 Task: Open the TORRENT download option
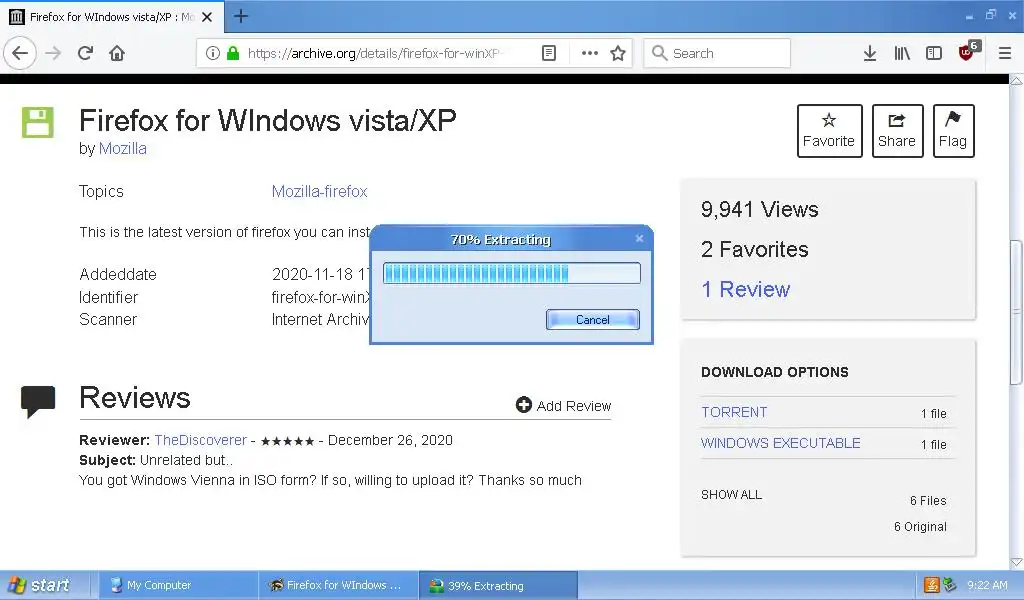(734, 412)
